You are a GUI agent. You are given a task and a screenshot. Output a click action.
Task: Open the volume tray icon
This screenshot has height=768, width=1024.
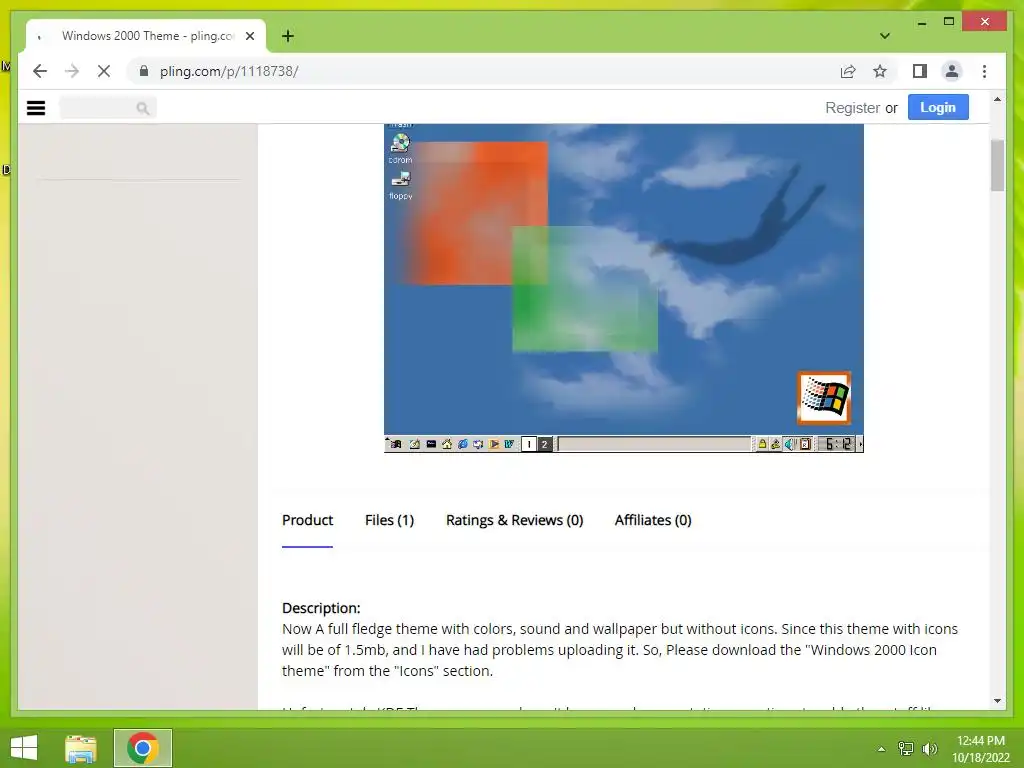pyautogui.click(x=930, y=749)
